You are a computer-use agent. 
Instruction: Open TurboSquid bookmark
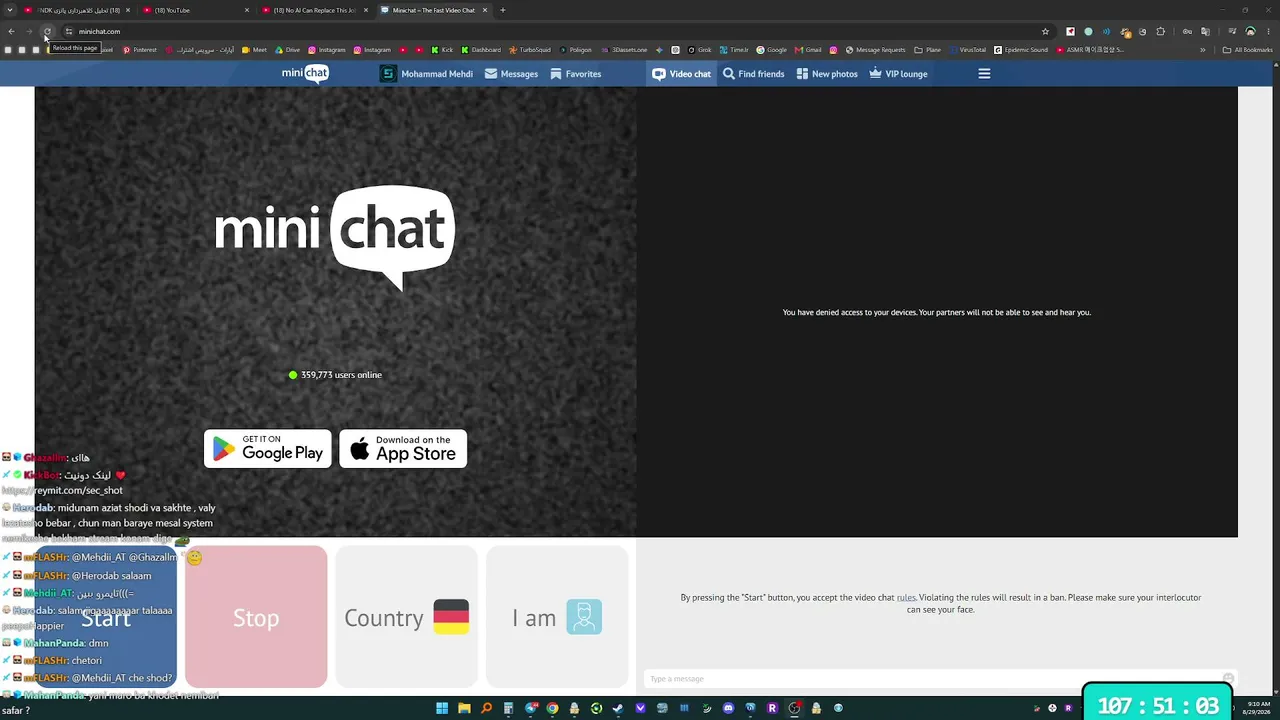tap(530, 50)
